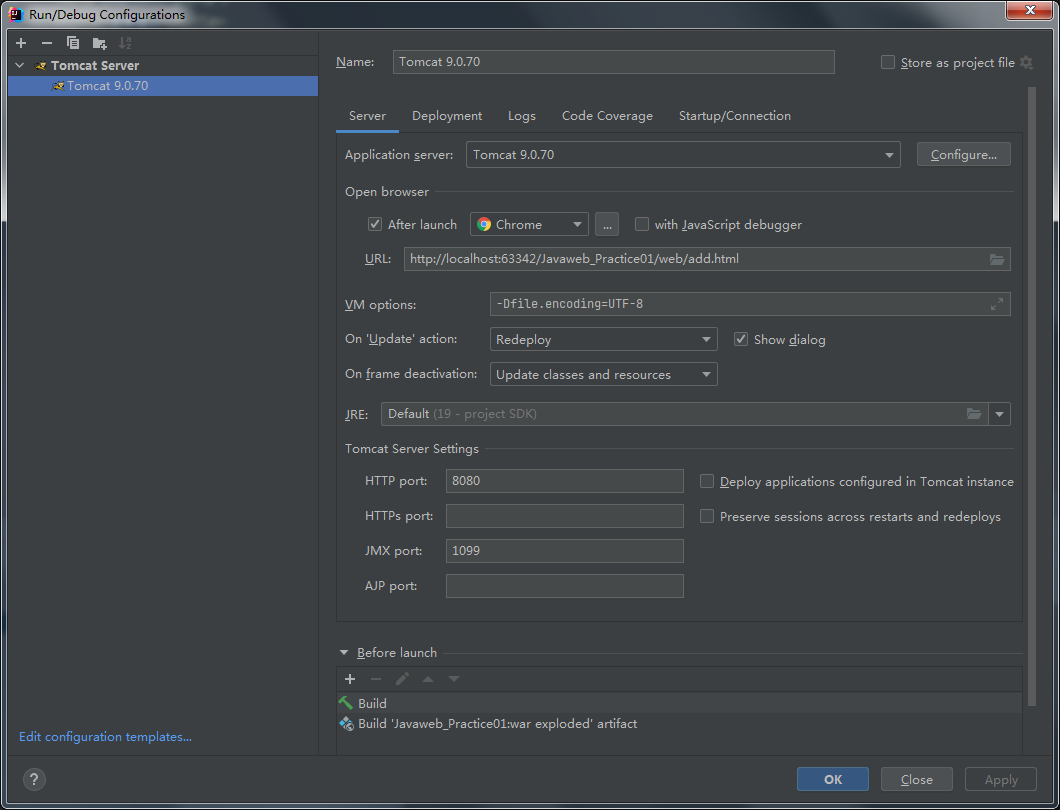Click the Add New Configuration plus icon
The height and width of the screenshot is (810, 1060).
coord(21,43)
